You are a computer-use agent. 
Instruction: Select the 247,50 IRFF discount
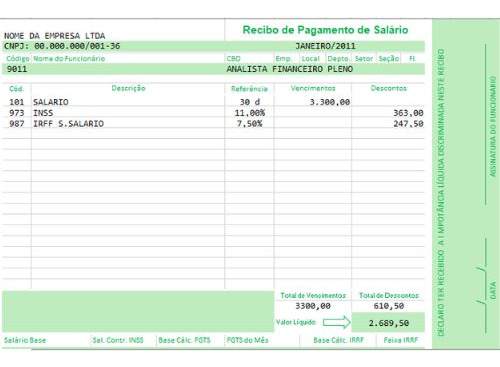408,124
